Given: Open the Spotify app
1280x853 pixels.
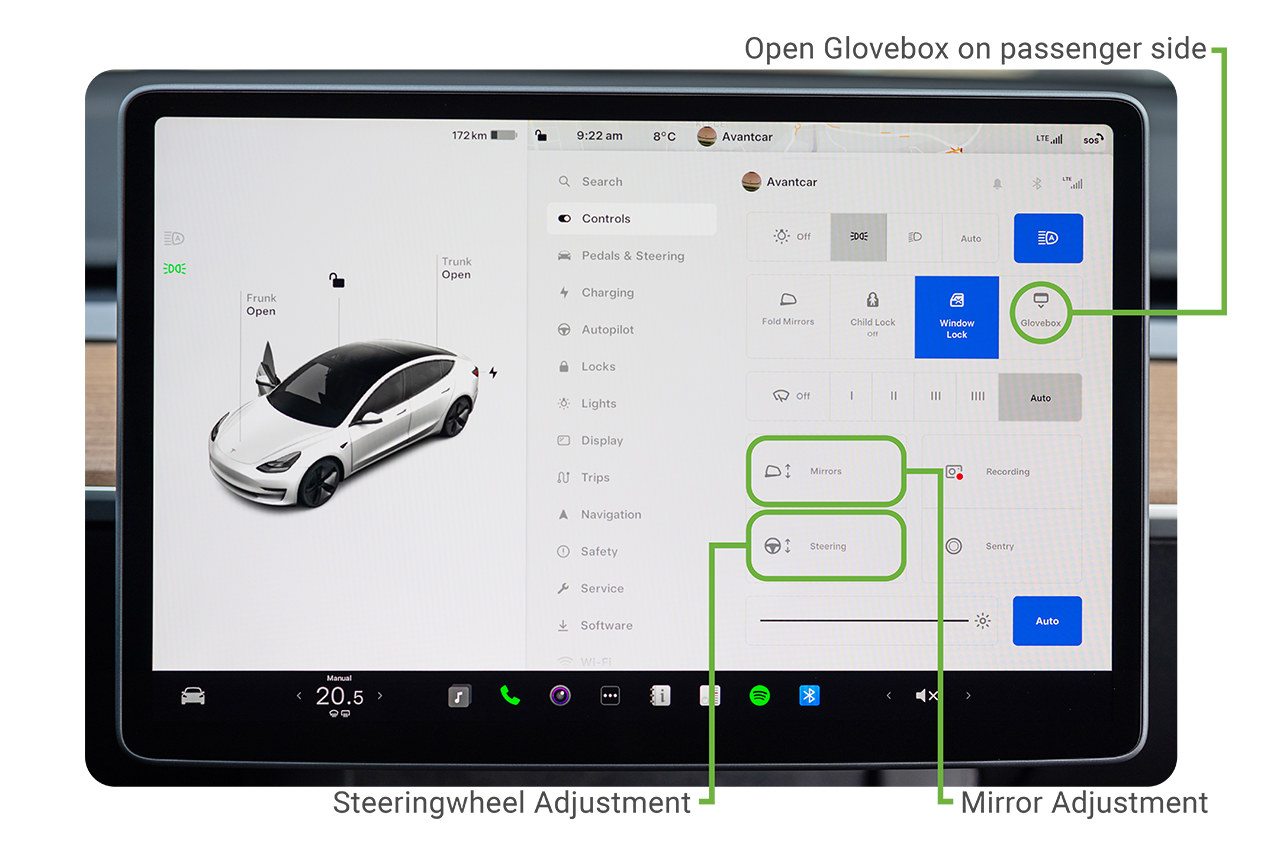Looking at the screenshot, I should coord(760,696).
